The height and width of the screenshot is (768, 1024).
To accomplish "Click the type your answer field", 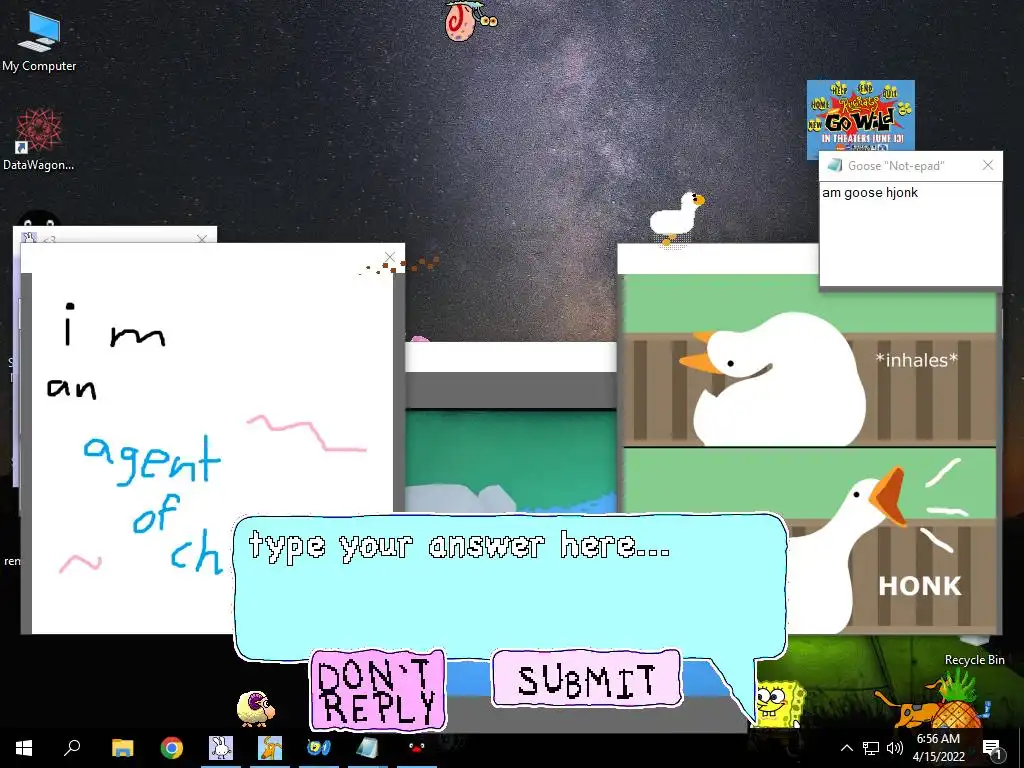I will click(x=510, y=586).
